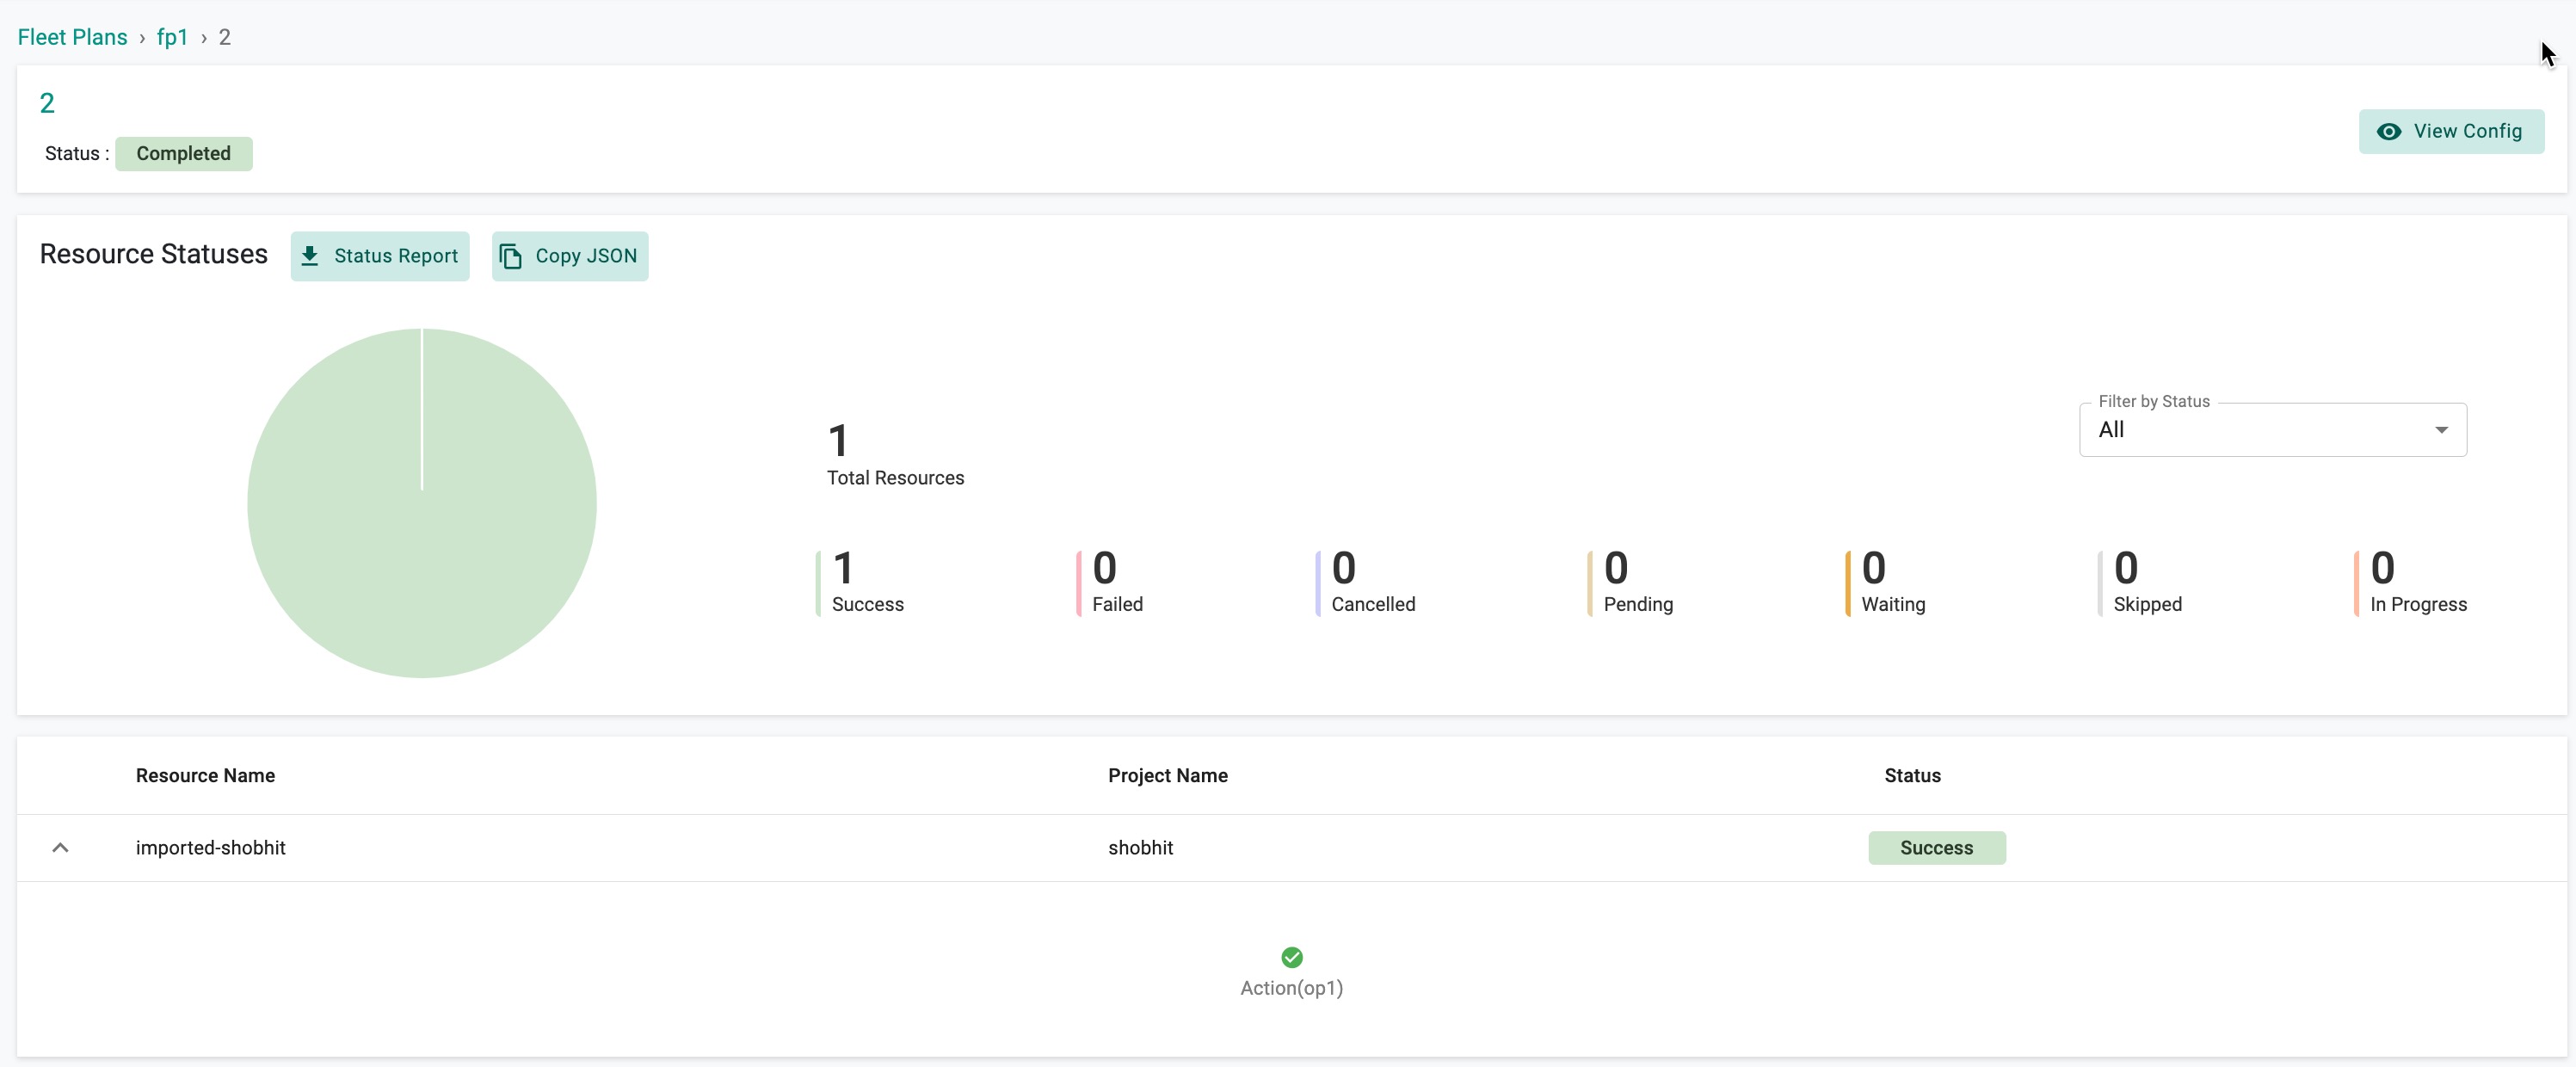This screenshot has width=2576, height=1067.
Task: Click the dropdown arrow in Filter by Status
Action: (2441, 430)
